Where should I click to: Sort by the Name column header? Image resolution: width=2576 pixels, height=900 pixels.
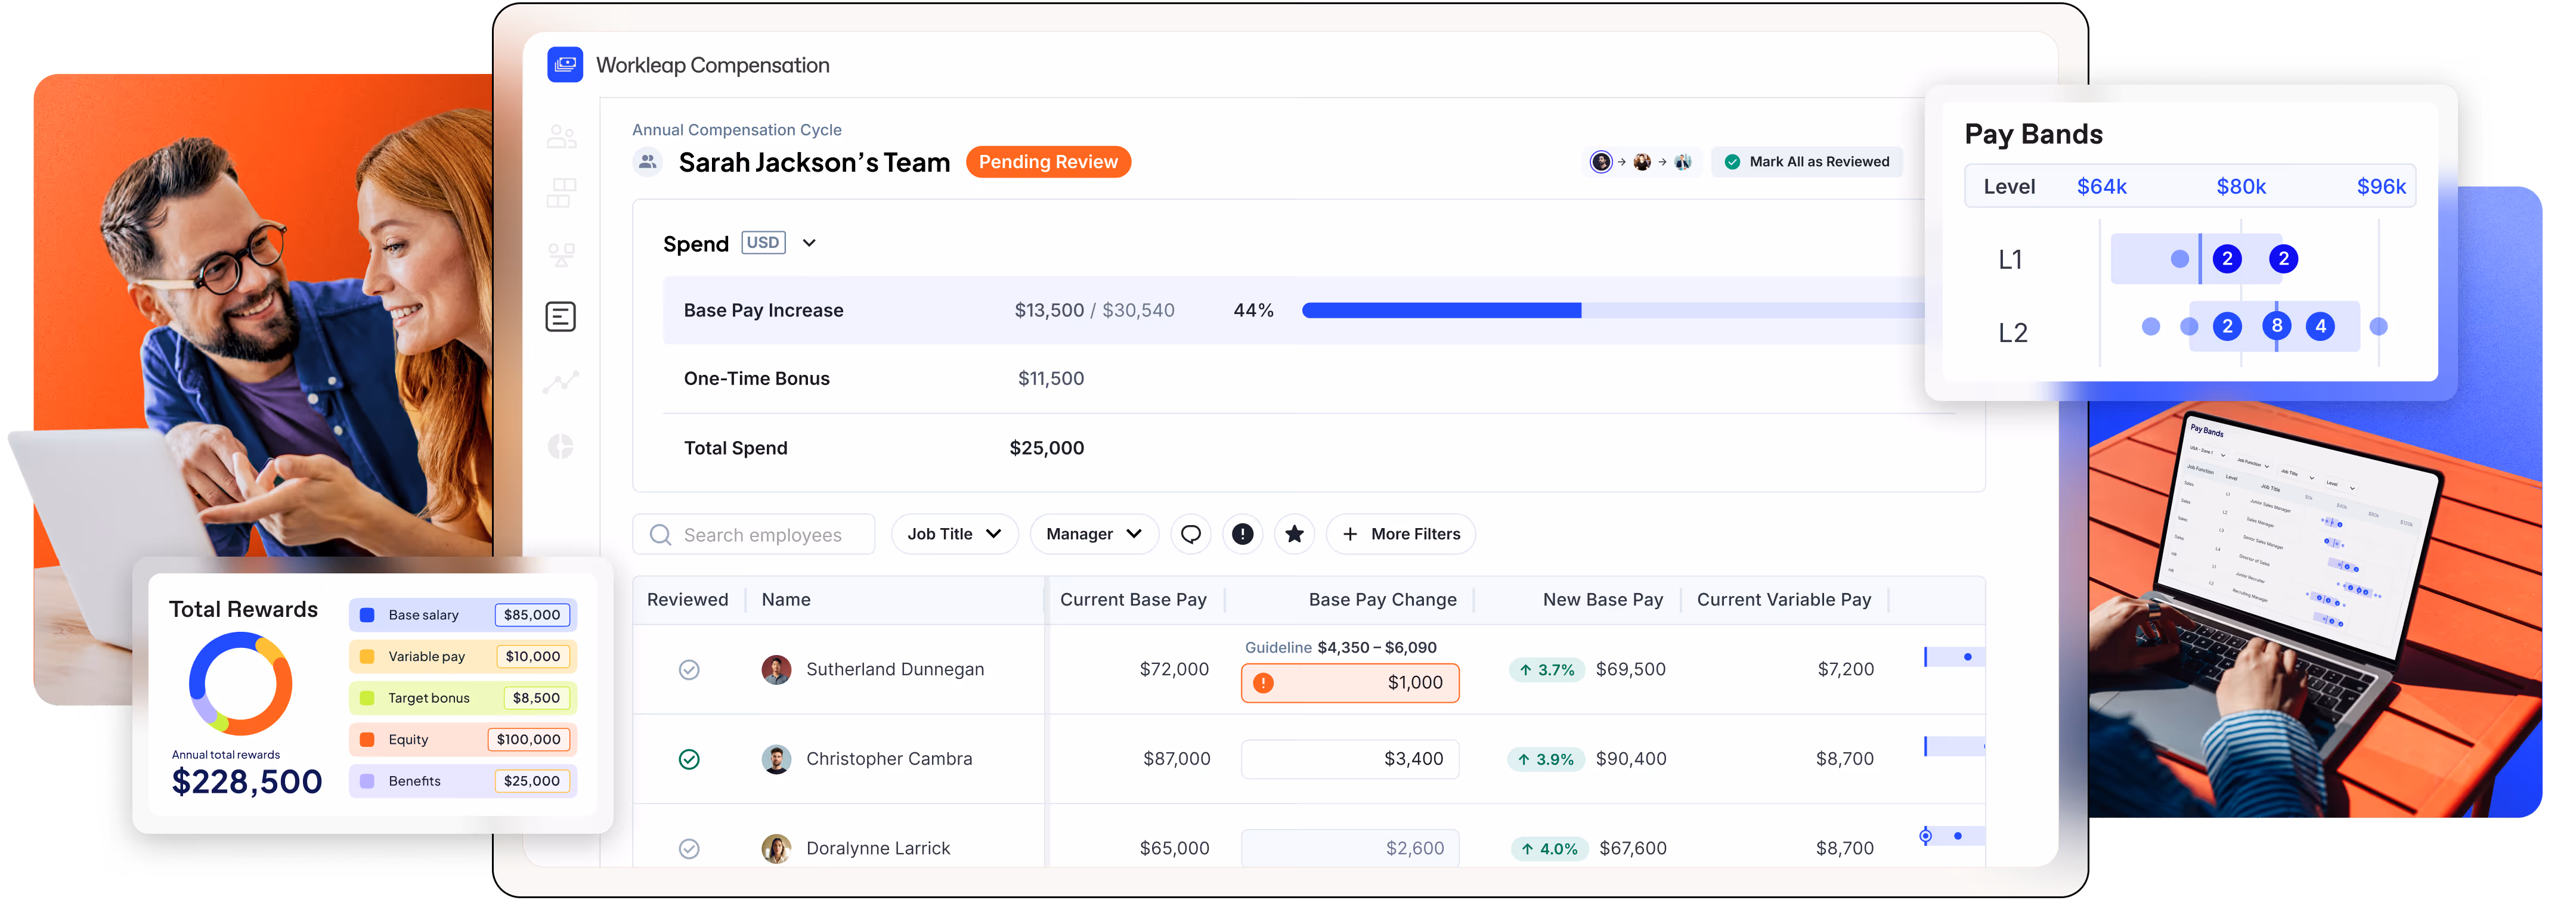(786, 600)
